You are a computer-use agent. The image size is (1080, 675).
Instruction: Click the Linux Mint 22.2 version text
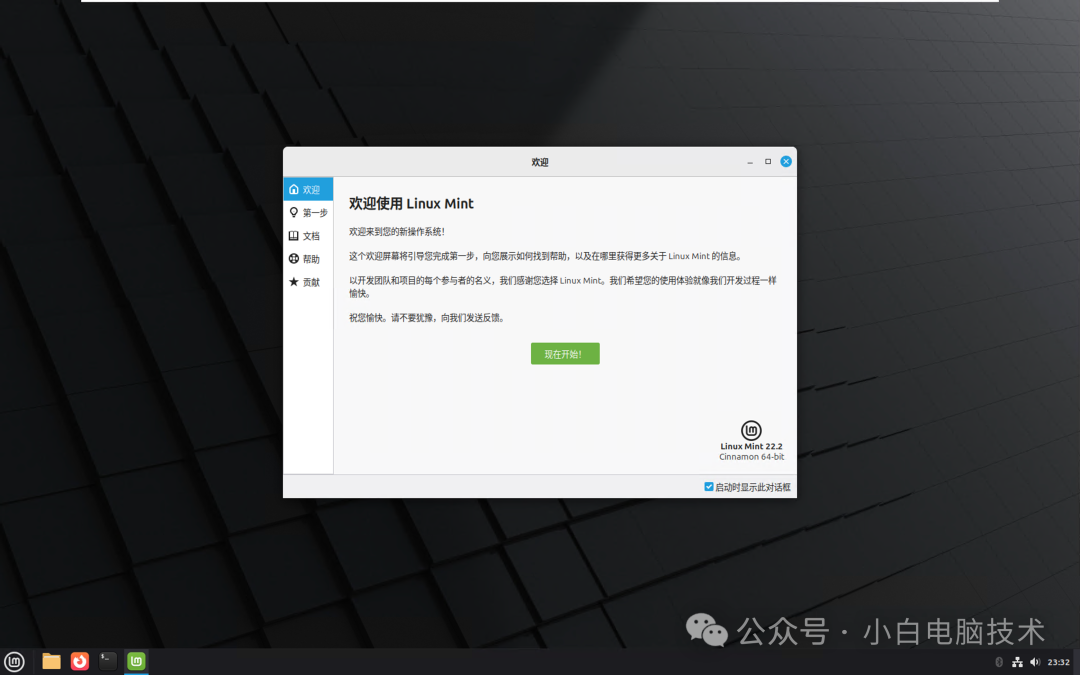click(x=751, y=446)
